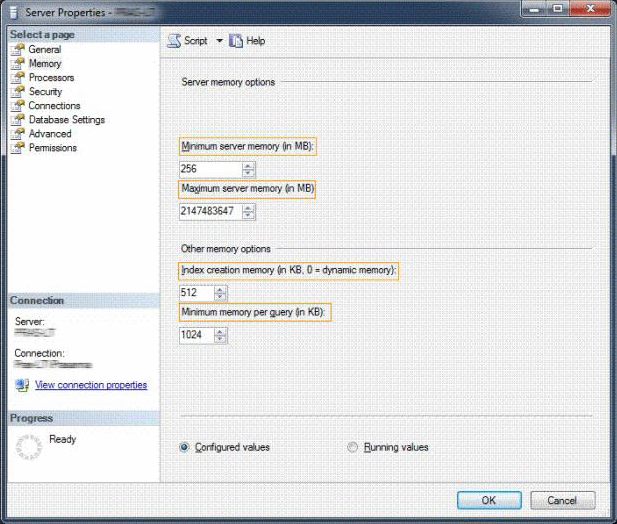Open the Connections page
Image resolution: width=617 pixels, height=524 pixels.
54,105
